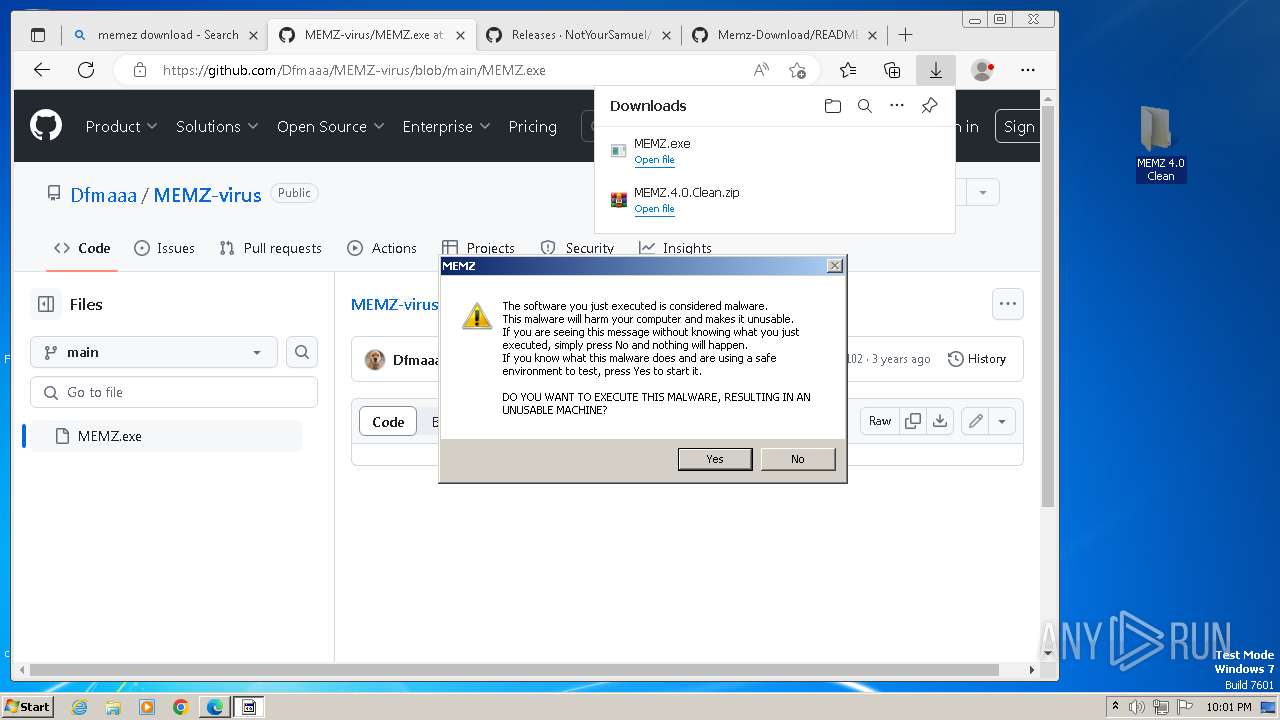Open the Pull requests tab
This screenshot has height=720, width=1280.
click(270, 248)
